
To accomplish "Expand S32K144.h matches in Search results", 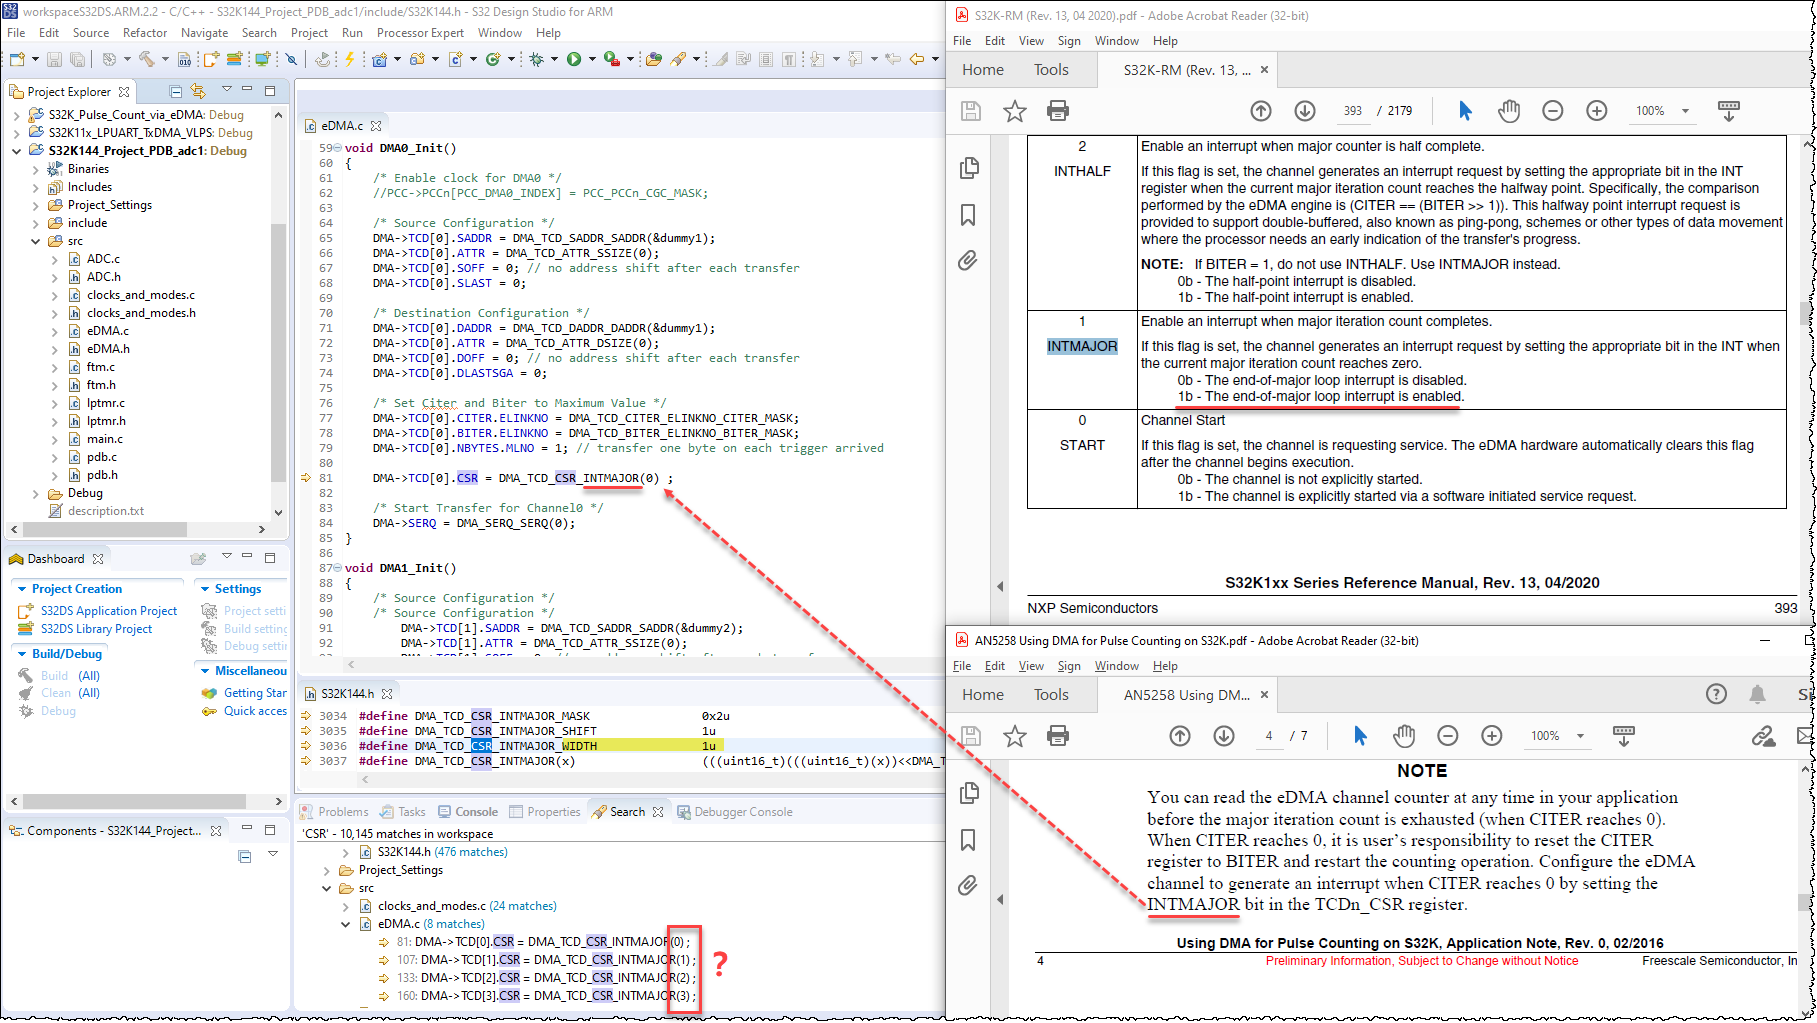I will (x=346, y=852).
